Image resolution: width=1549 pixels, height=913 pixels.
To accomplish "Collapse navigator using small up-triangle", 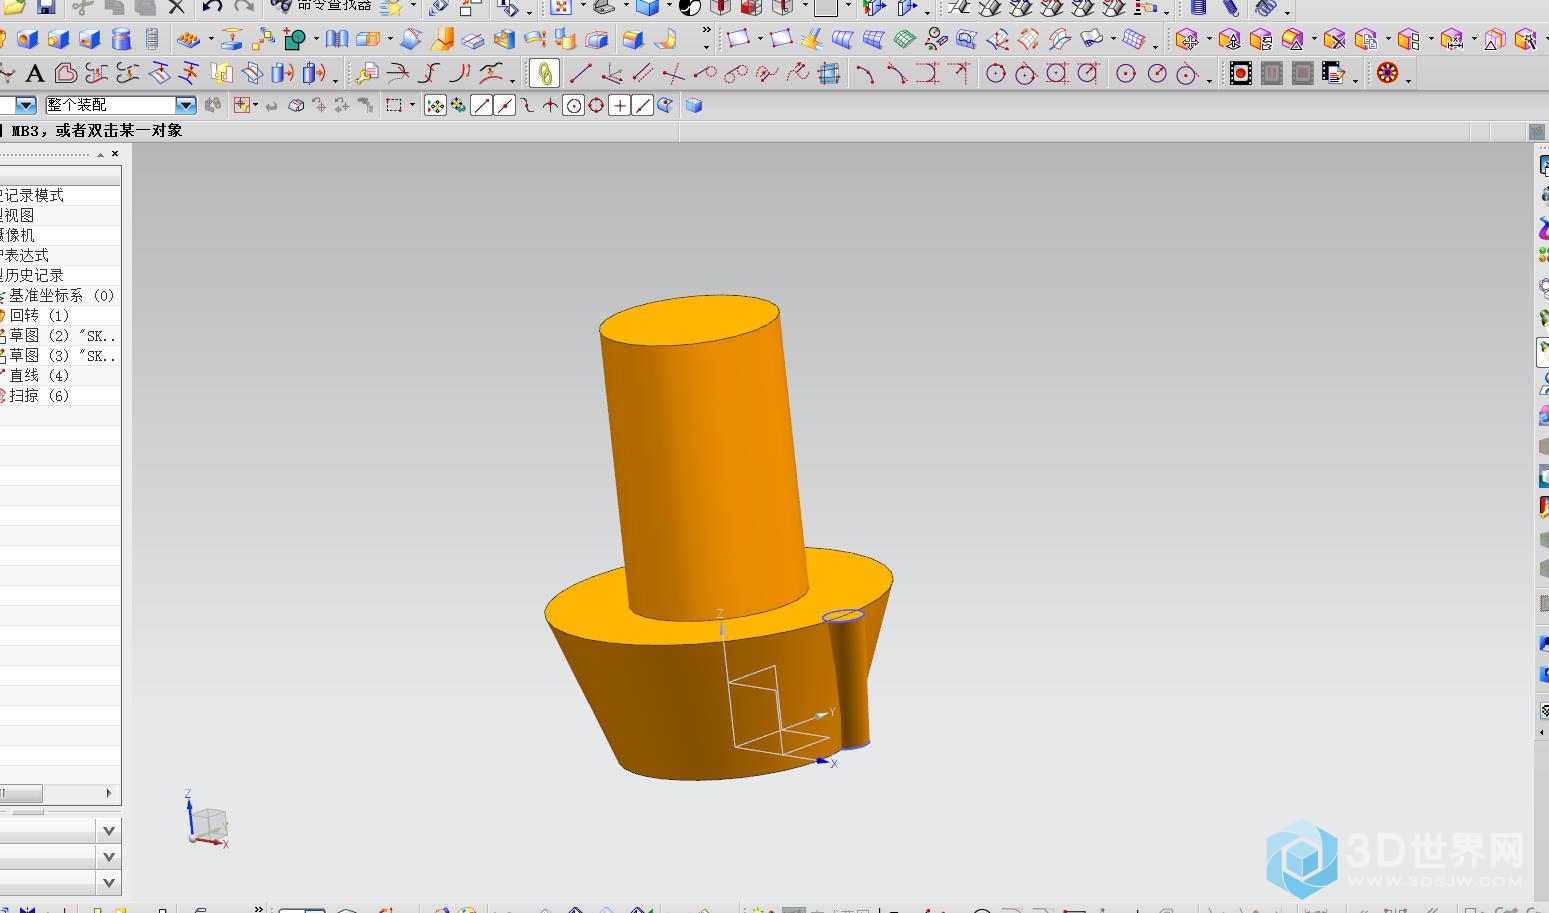I will coord(100,155).
